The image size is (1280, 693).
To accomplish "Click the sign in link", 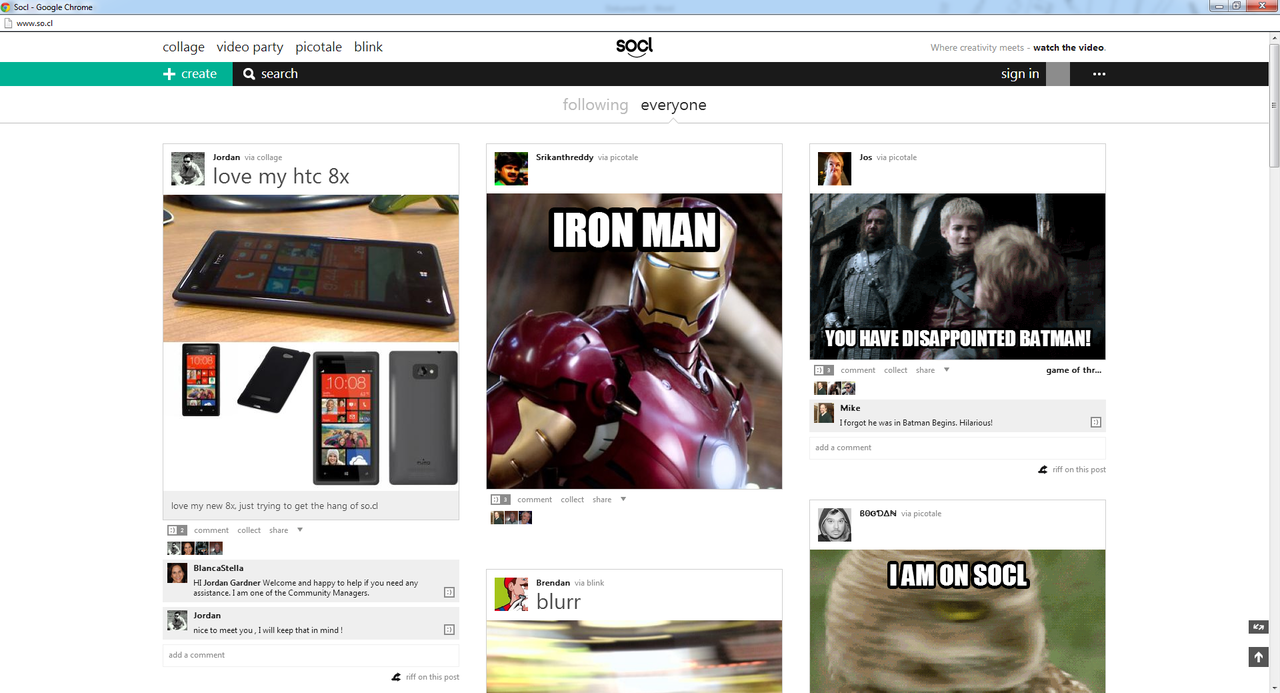I will coord(1020,74).
